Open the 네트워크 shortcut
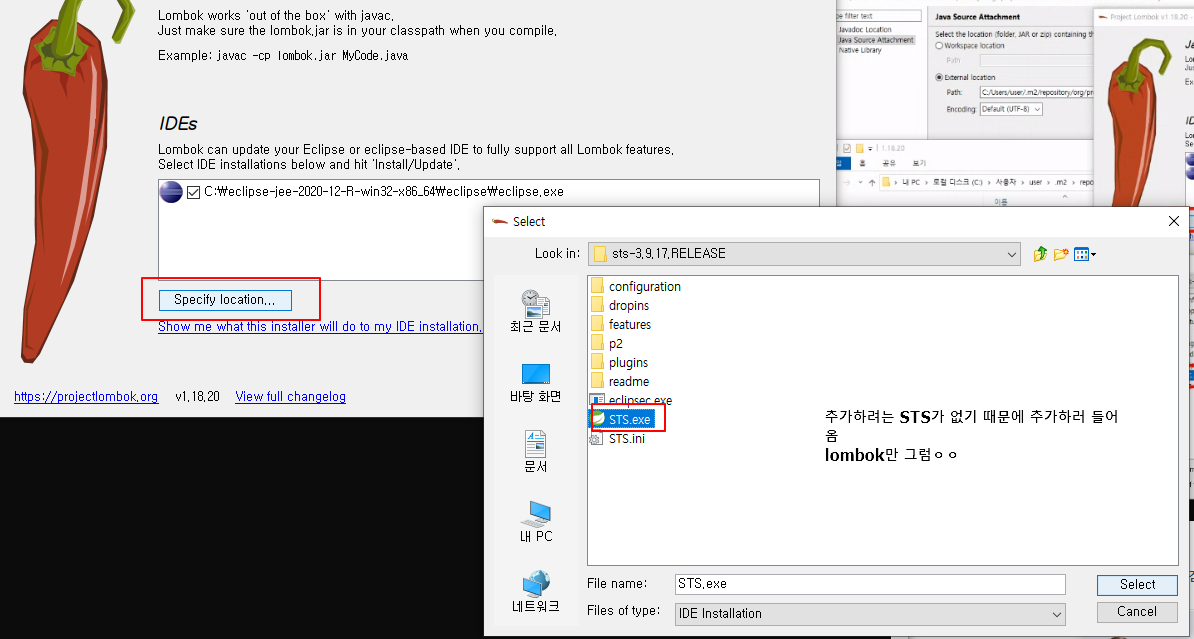 coord(536,592)
